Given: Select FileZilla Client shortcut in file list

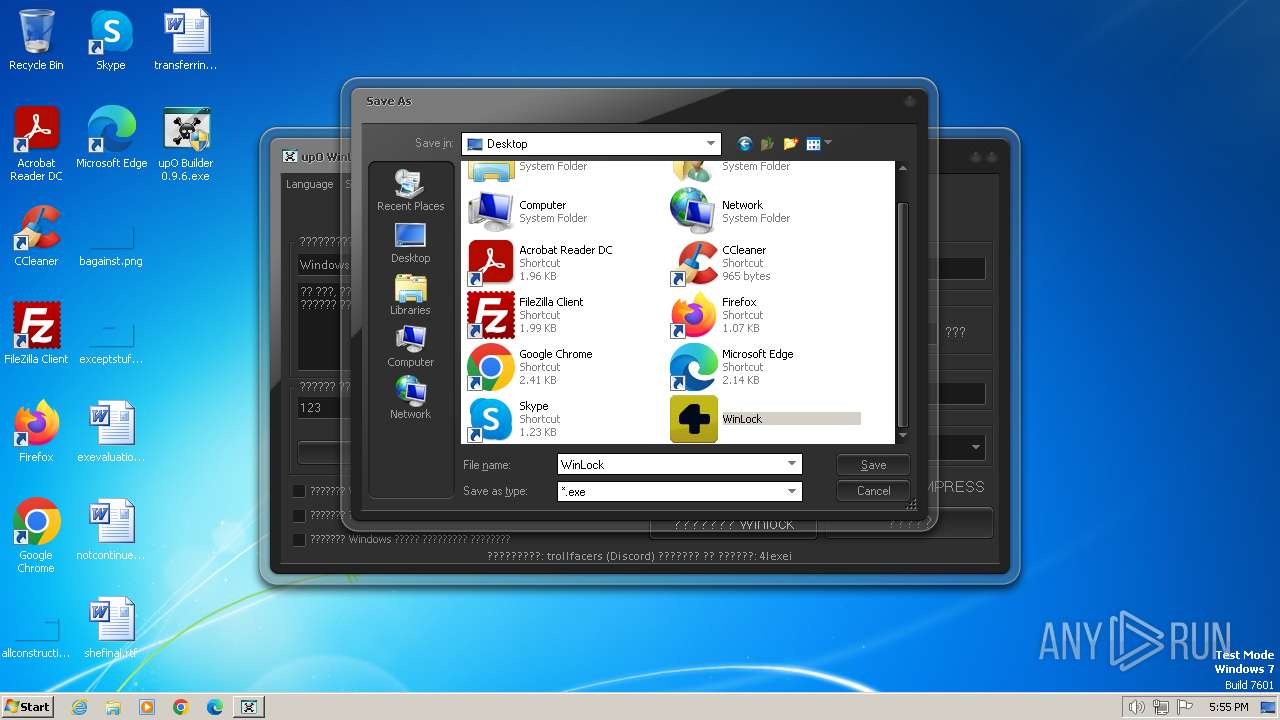Looking at the screenshot, I should (x=526, y=314).
